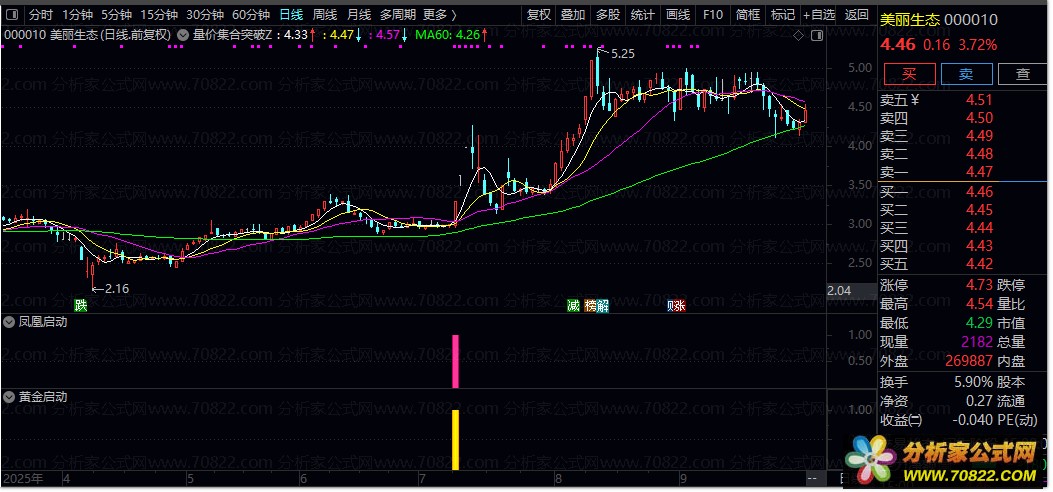Click the red 买 buy button

908,74
